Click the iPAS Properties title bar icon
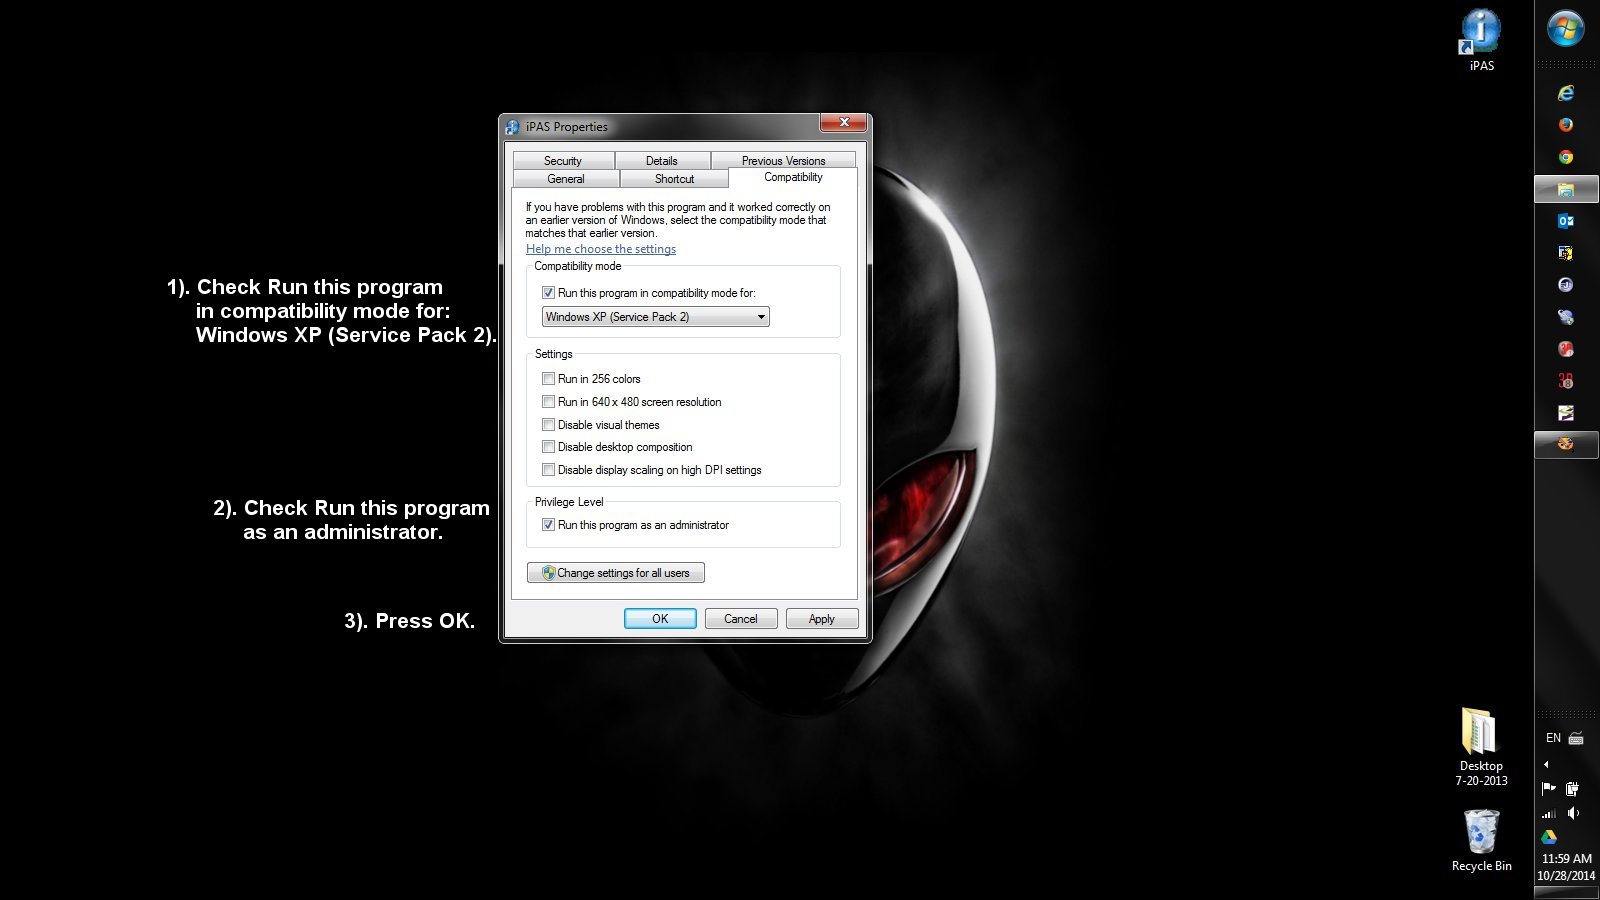 (513, 127)
